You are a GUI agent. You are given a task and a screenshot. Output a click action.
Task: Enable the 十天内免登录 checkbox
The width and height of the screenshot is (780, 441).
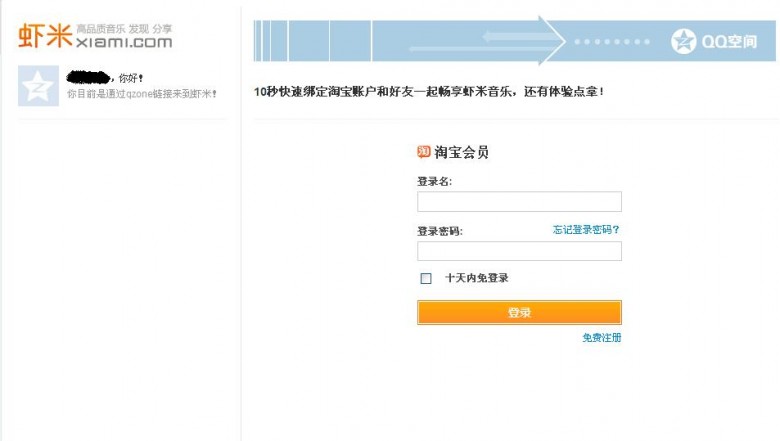tap(426, 278)
